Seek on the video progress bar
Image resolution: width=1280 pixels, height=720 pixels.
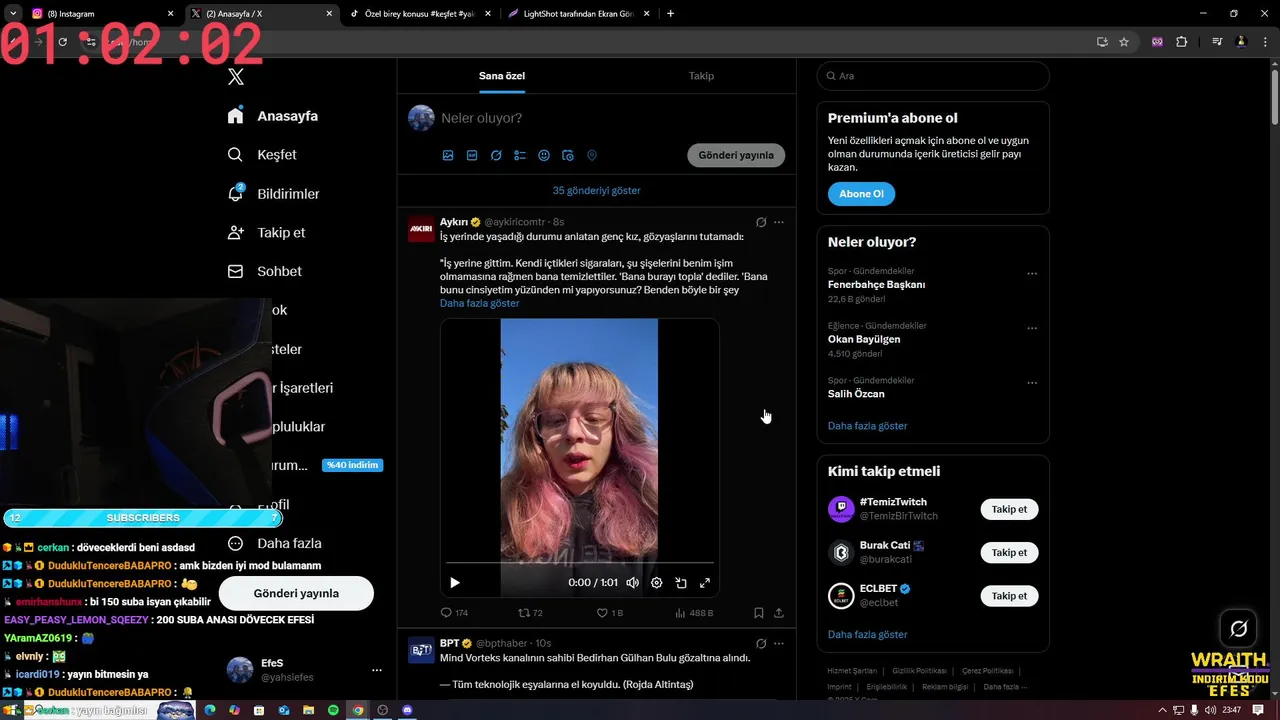click(580, 563)
